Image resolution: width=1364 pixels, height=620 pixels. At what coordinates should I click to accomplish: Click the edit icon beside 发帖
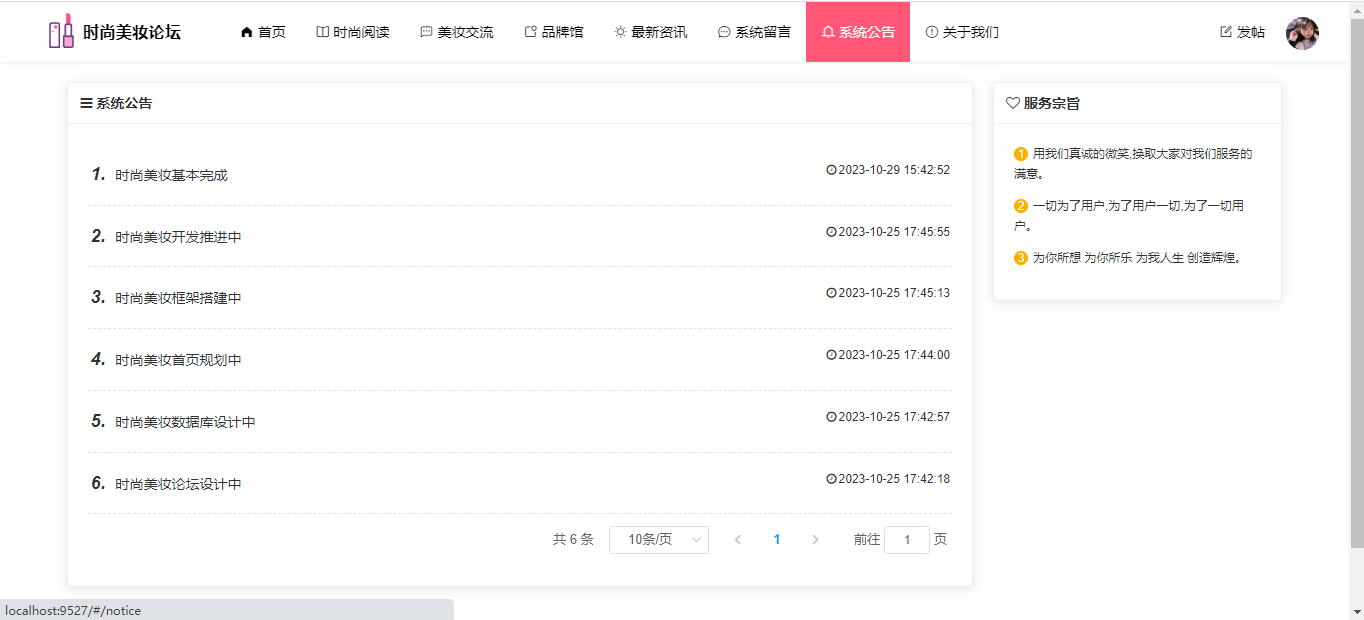coord(1226,32)
